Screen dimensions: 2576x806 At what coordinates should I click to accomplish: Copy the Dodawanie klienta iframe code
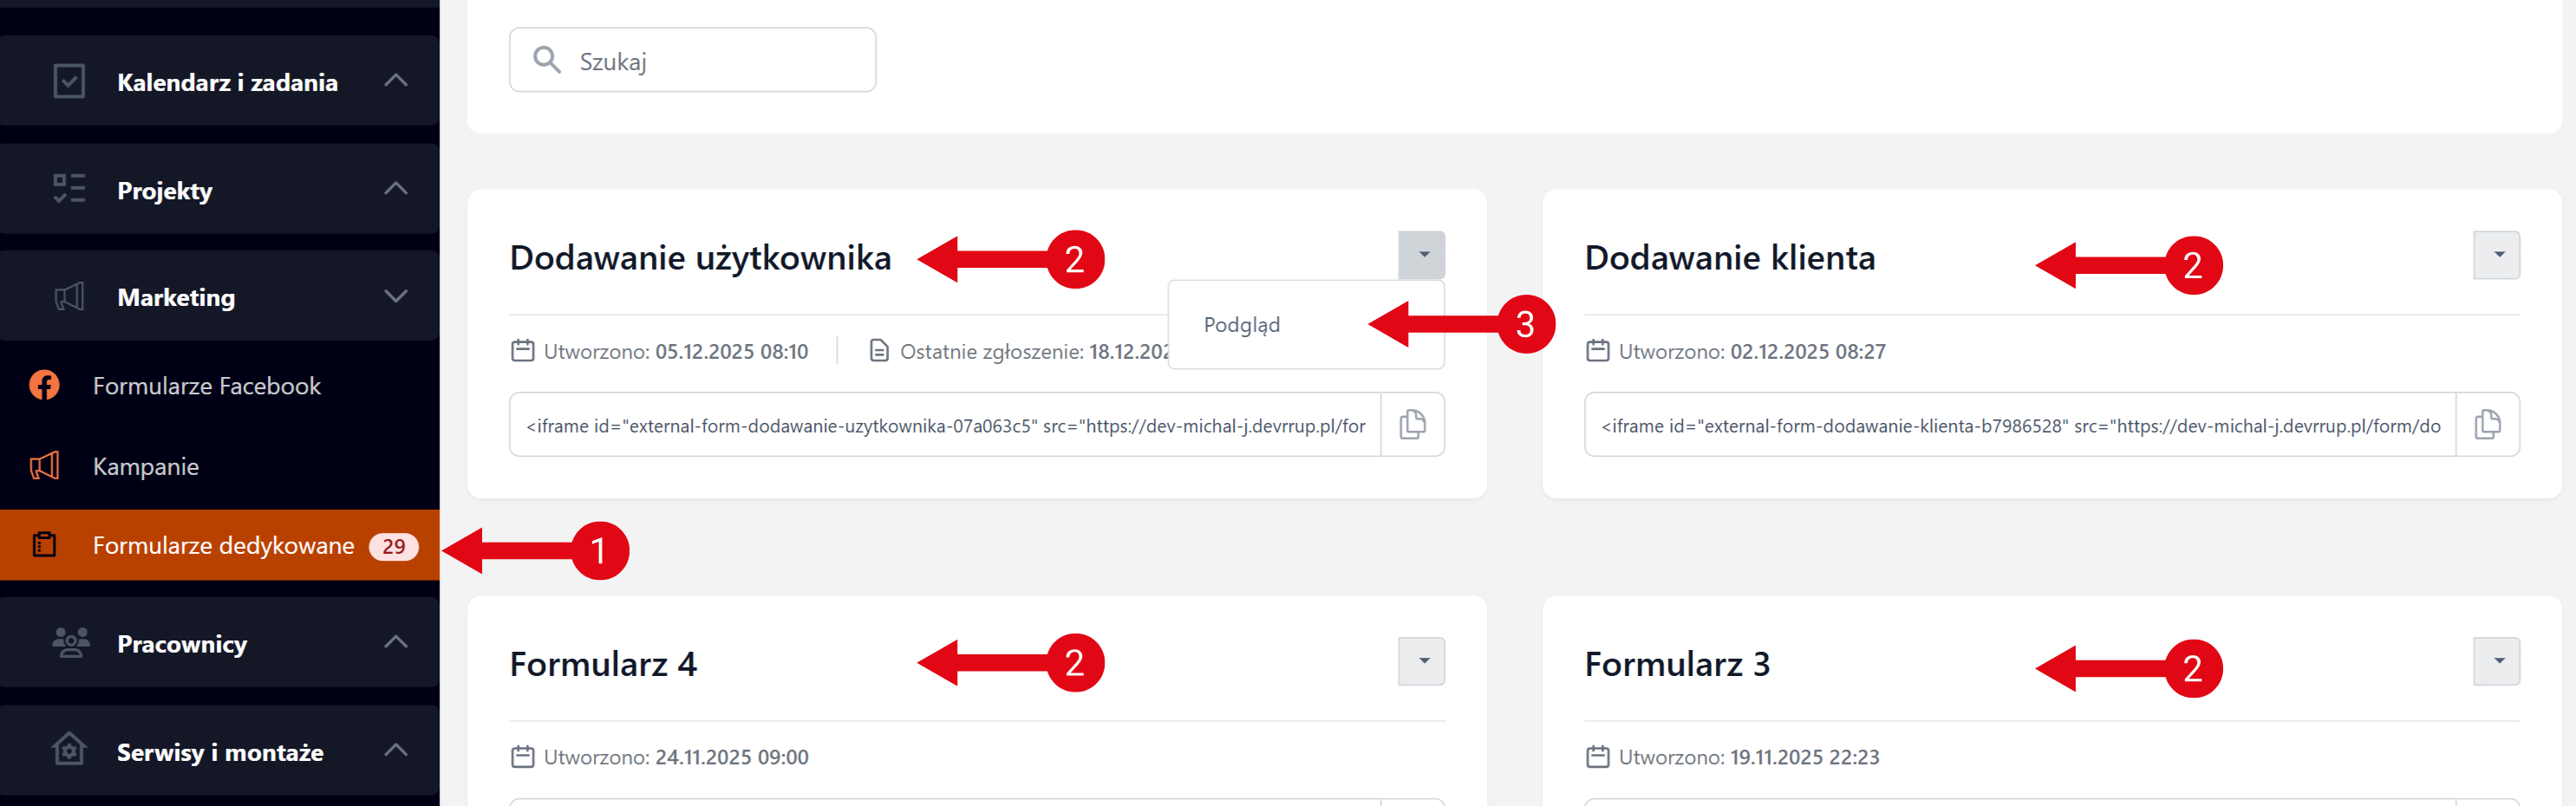point(2487,425)
